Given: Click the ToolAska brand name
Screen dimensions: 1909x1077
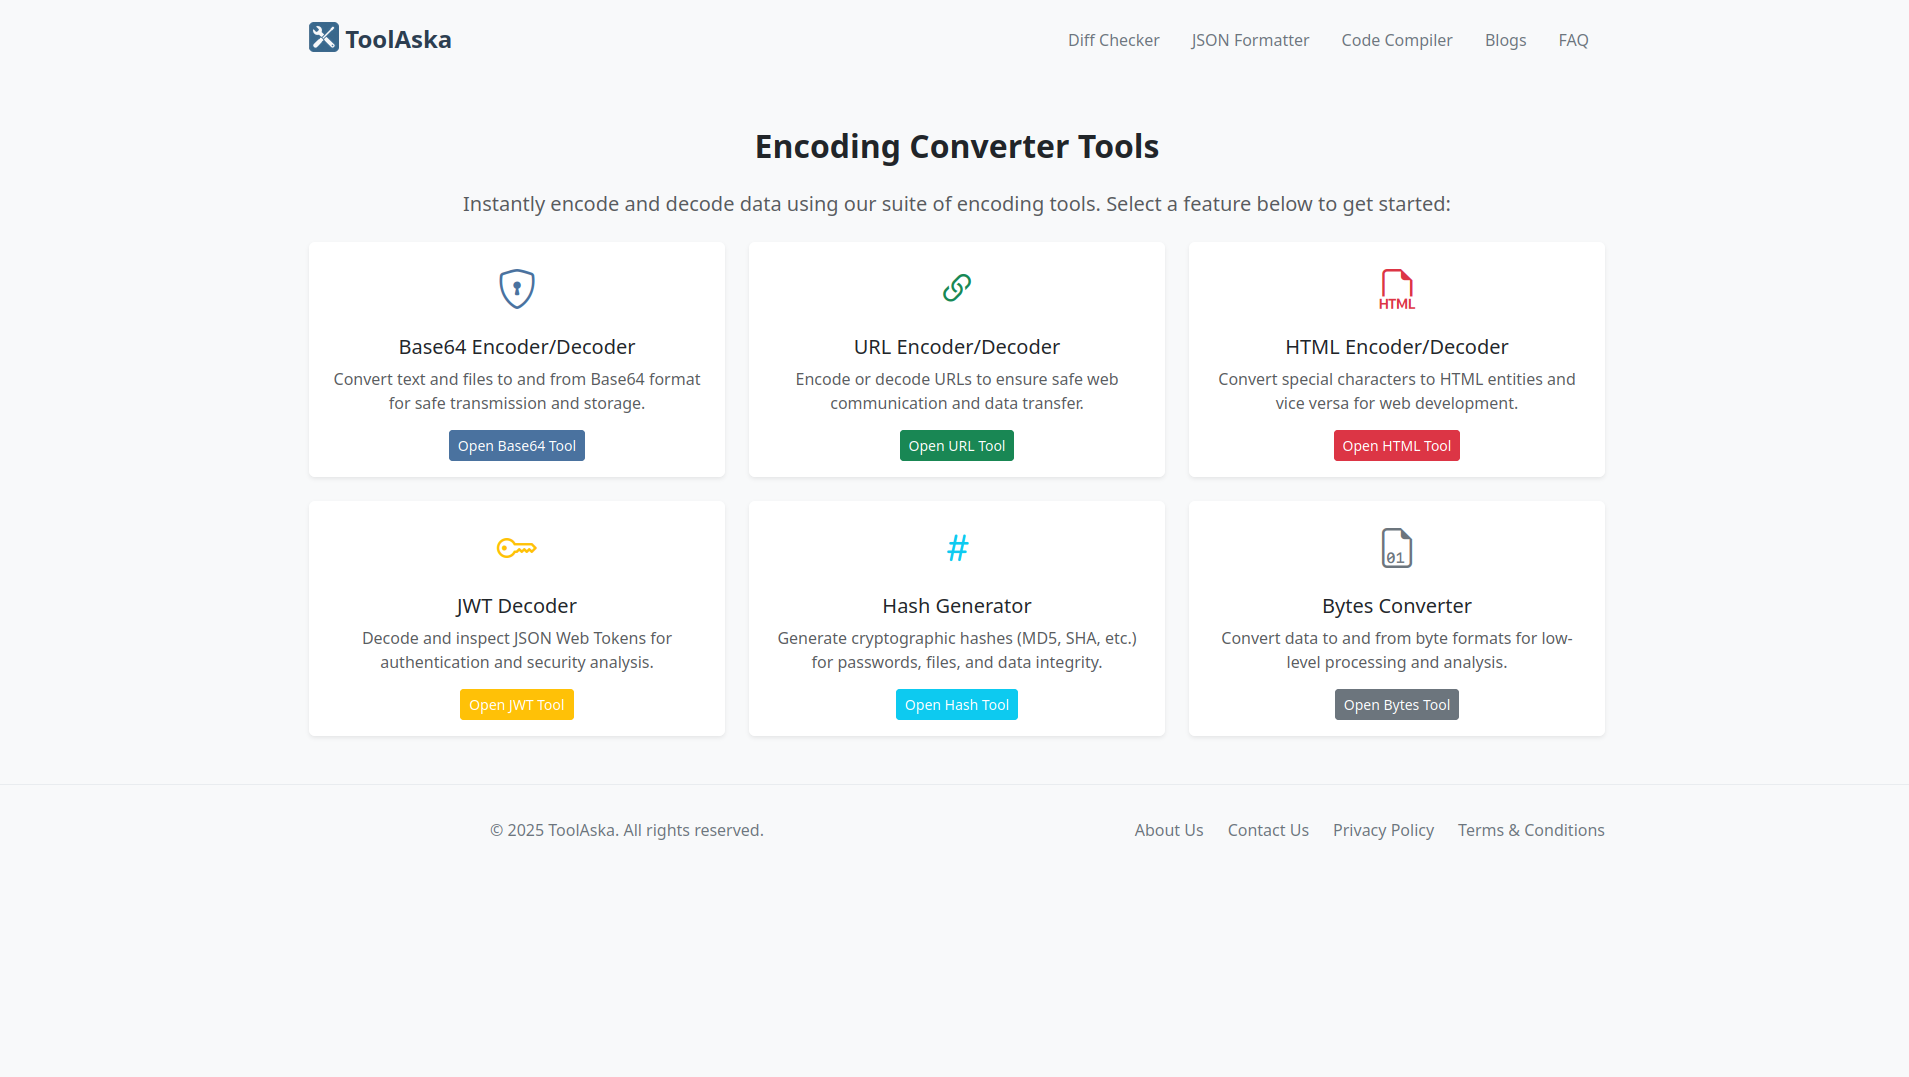Looking at the screenshot, I should click(398, 39).
